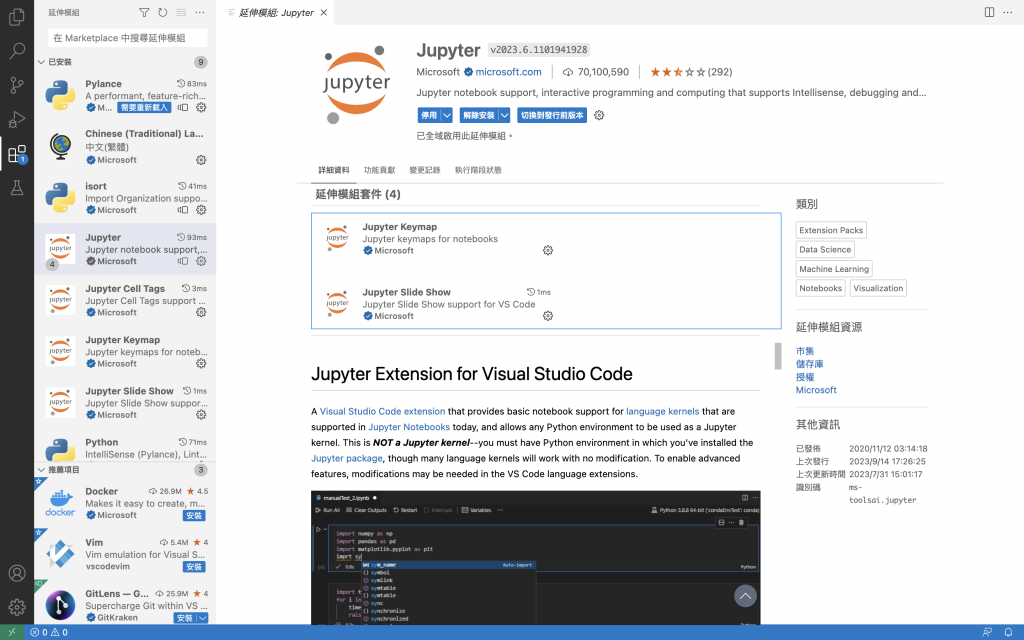
Task: Open the microsoft.com publisher link
Action: coord(508,72)
